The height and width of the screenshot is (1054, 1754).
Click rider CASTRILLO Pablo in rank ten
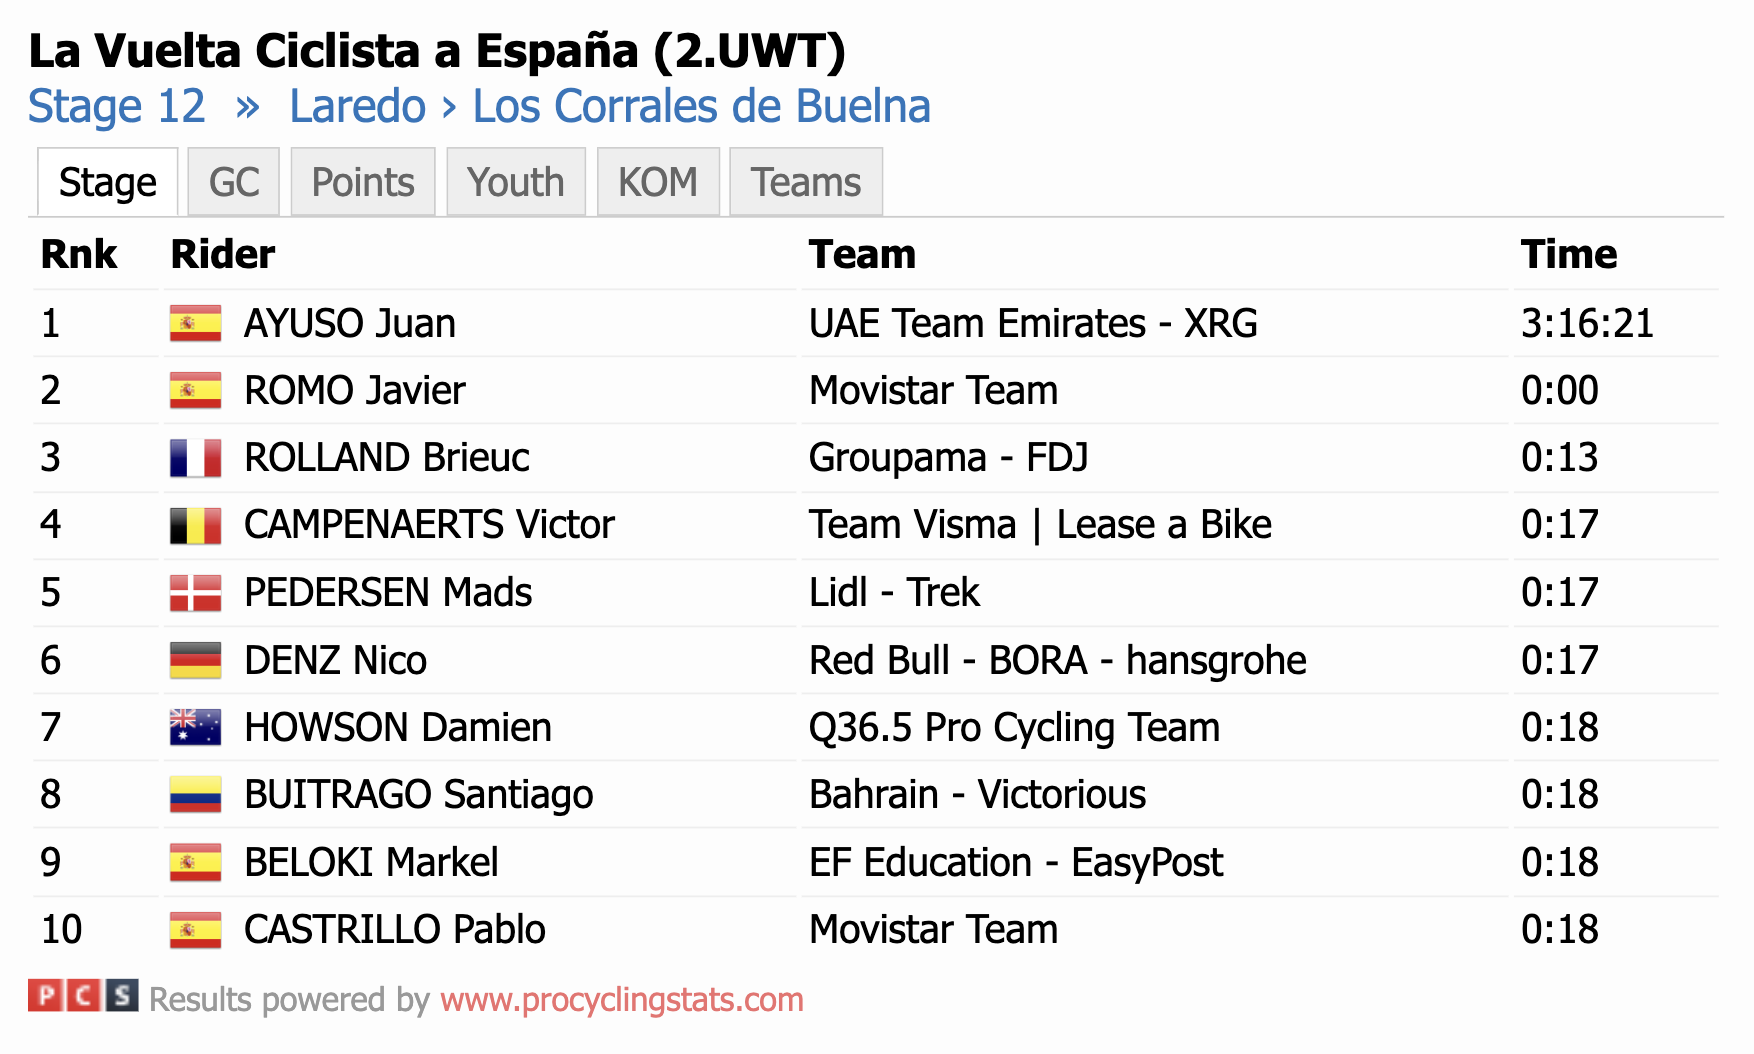pyautogui.click(x=395, y=930)
